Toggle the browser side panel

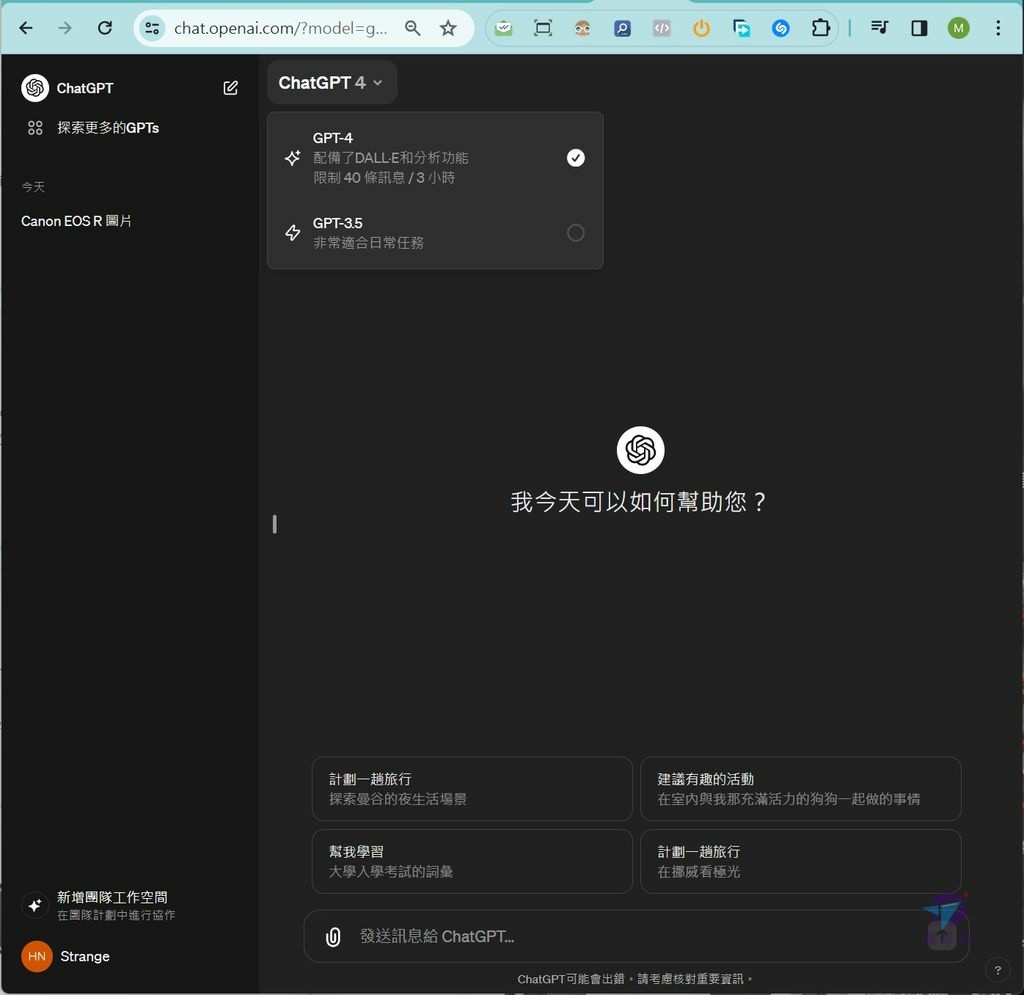coord(920,28)
